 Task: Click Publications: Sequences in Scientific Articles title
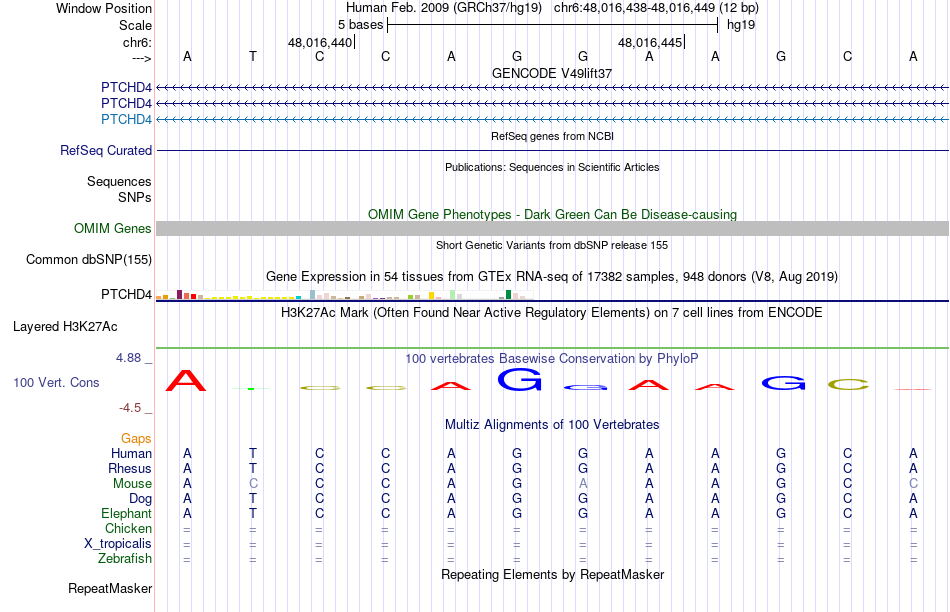552,167
